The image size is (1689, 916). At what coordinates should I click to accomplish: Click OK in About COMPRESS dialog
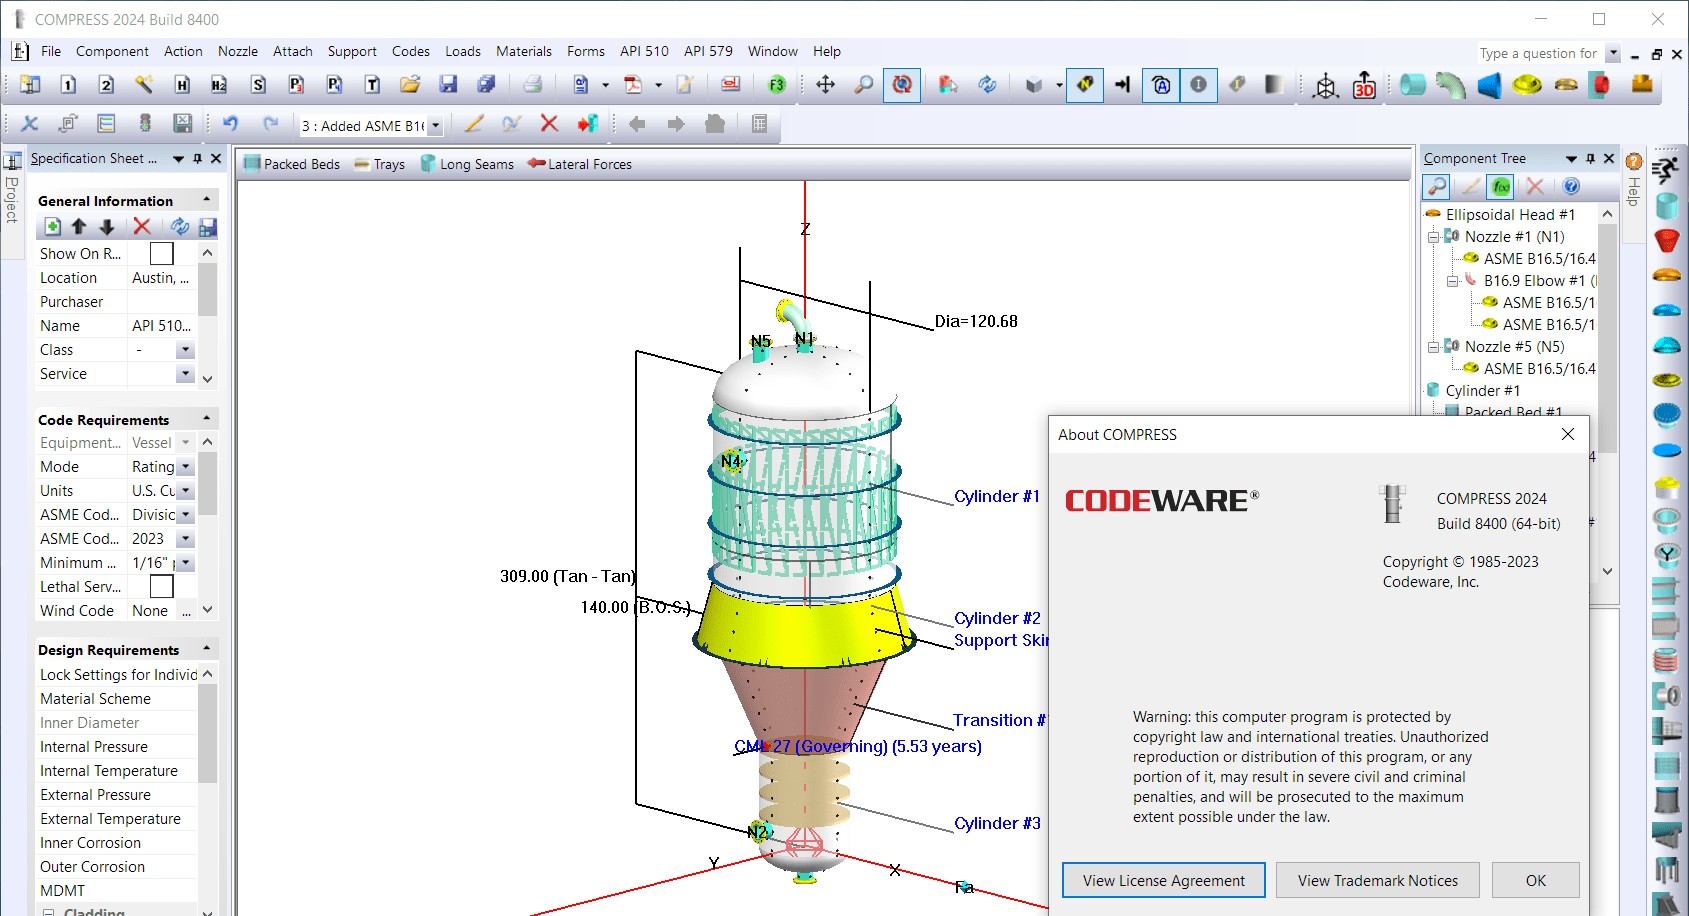click(x=1536, y=881)
